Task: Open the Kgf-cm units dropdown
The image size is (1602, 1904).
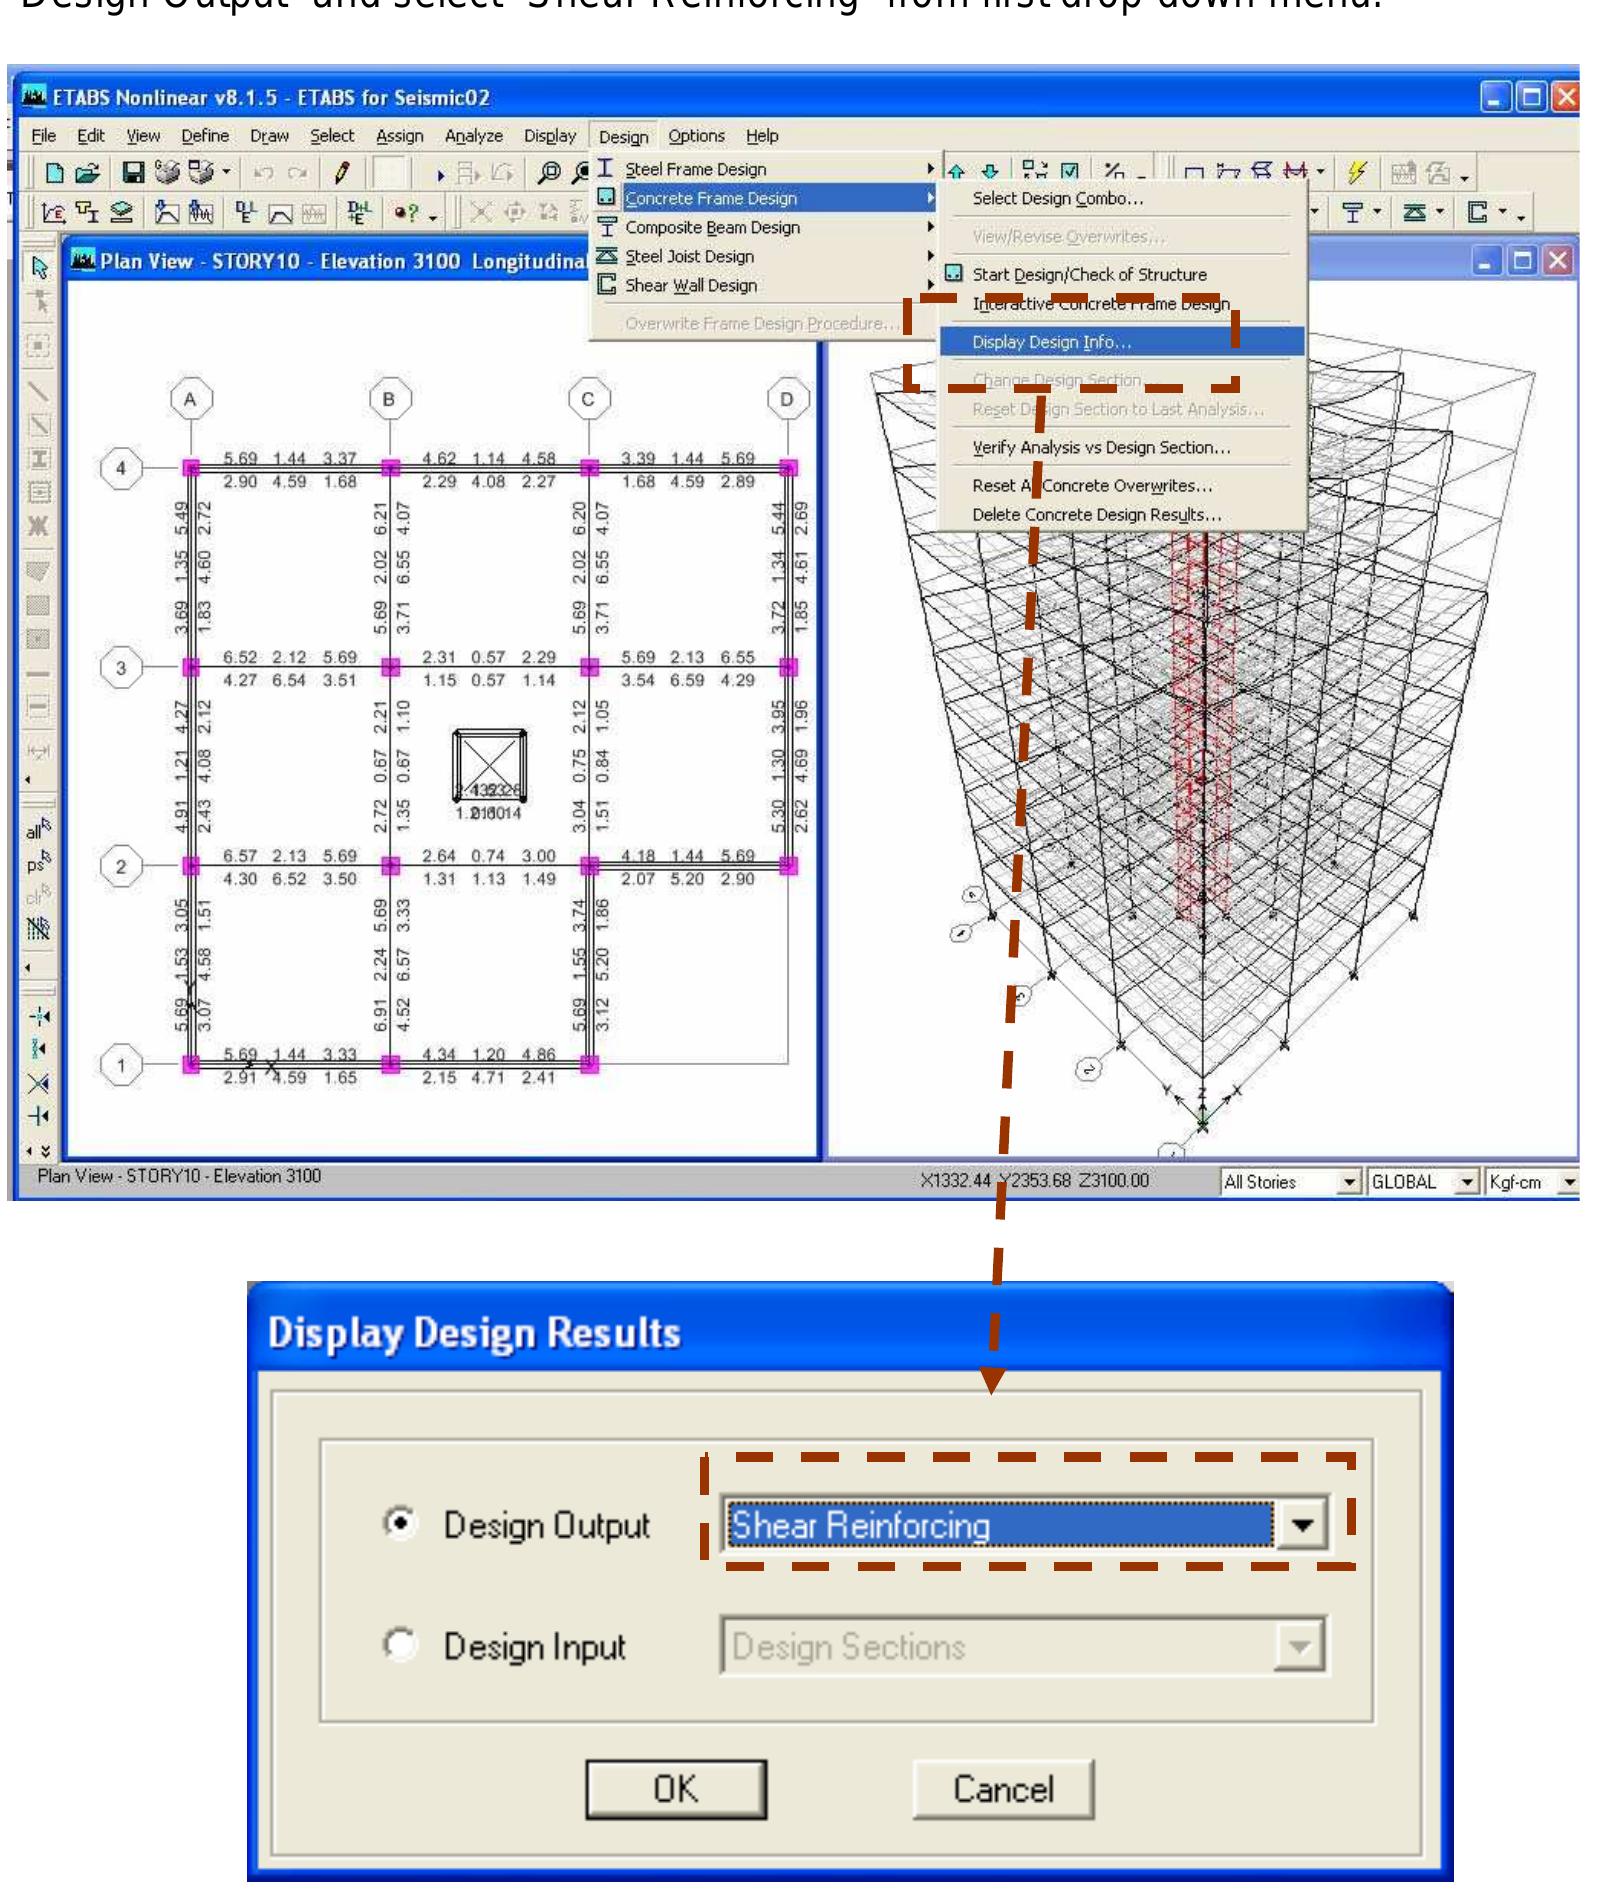Action: (x=1568, y=1182)
